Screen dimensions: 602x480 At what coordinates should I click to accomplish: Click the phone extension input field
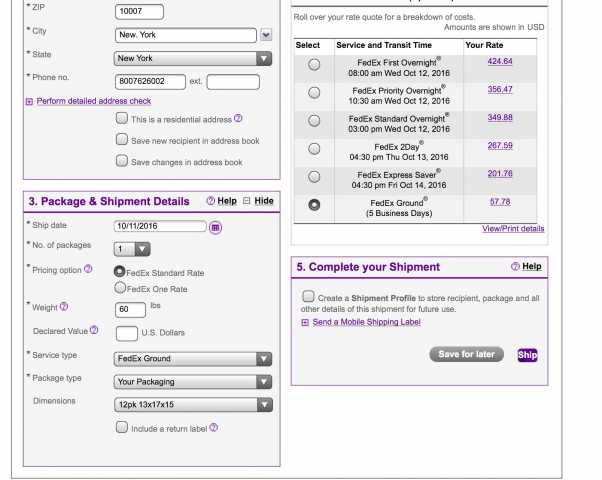pos(233,82)
